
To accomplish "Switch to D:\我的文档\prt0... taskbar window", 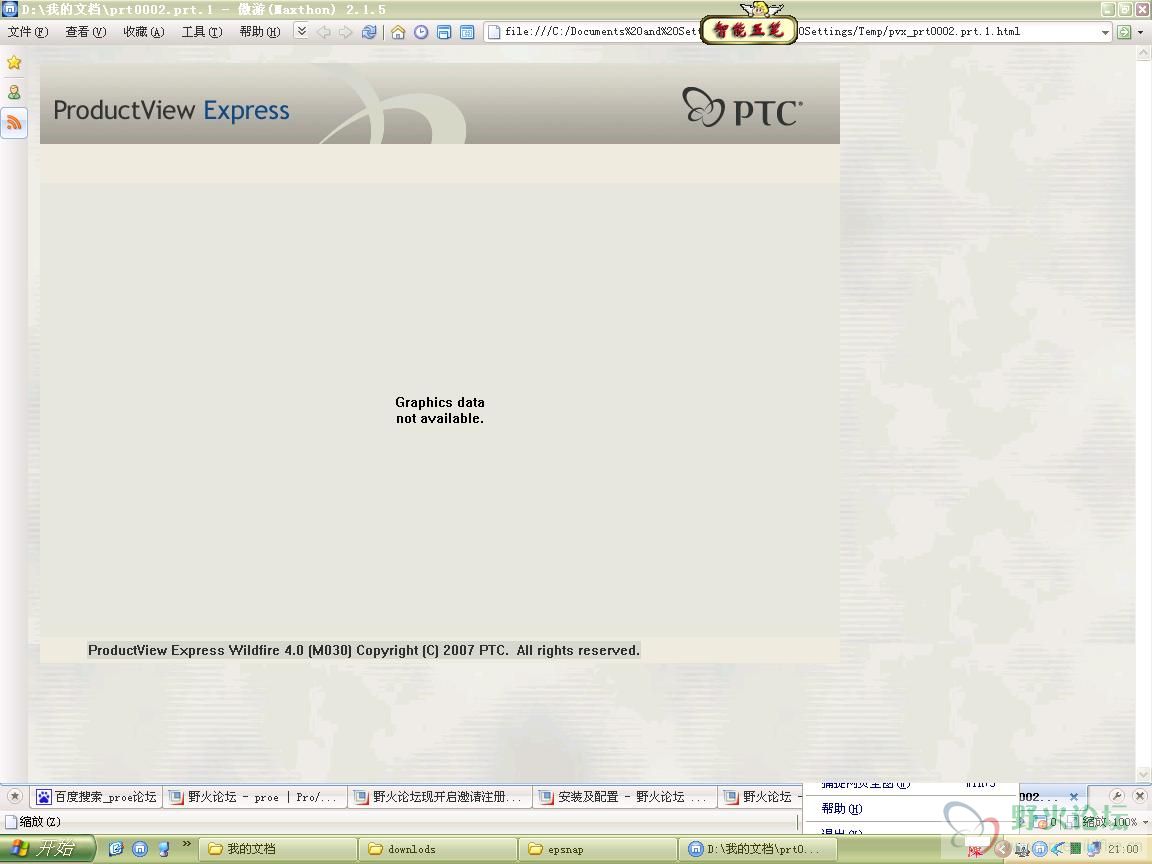I will click(x=757, y=849).
